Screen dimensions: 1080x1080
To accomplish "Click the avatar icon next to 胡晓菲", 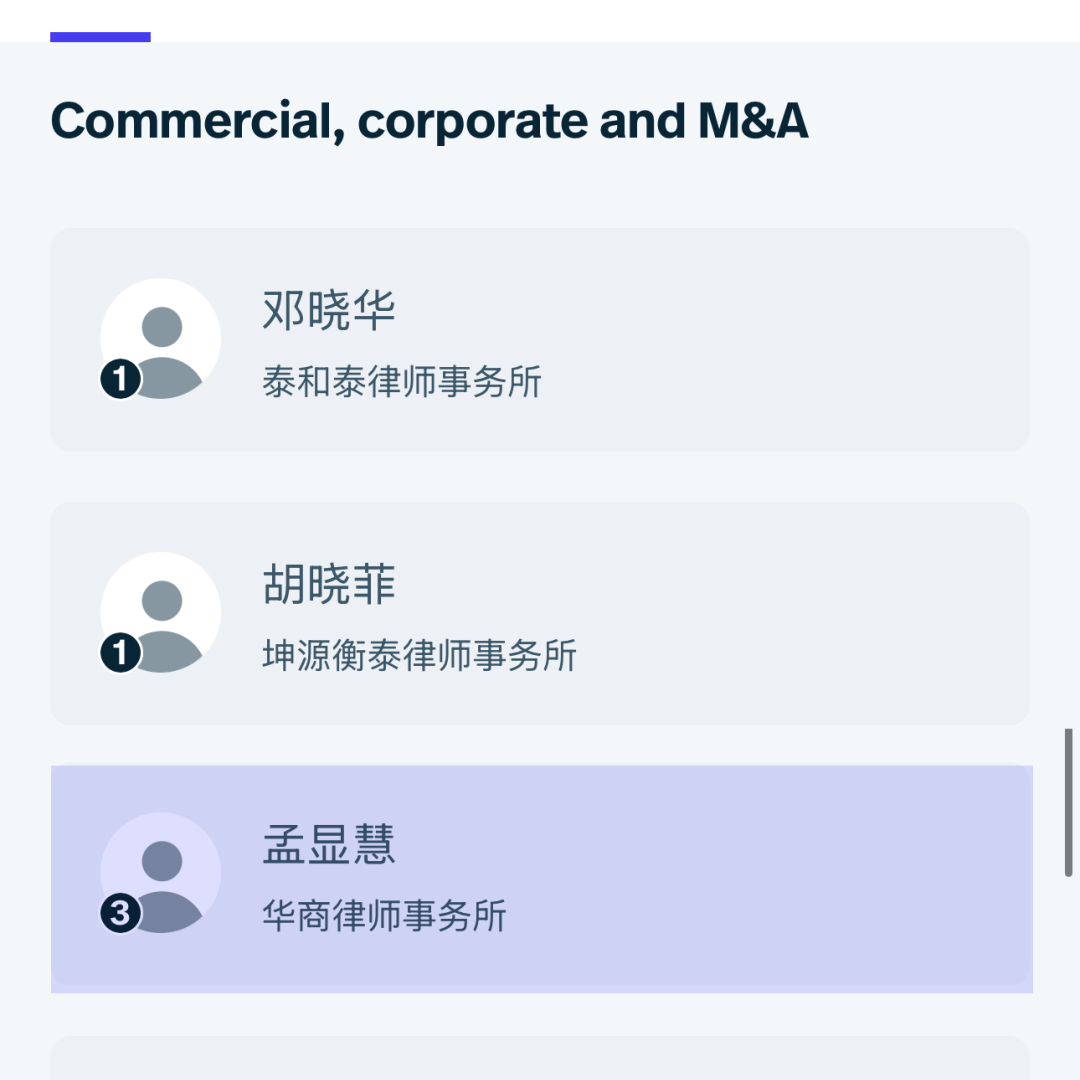I will 162,612.
